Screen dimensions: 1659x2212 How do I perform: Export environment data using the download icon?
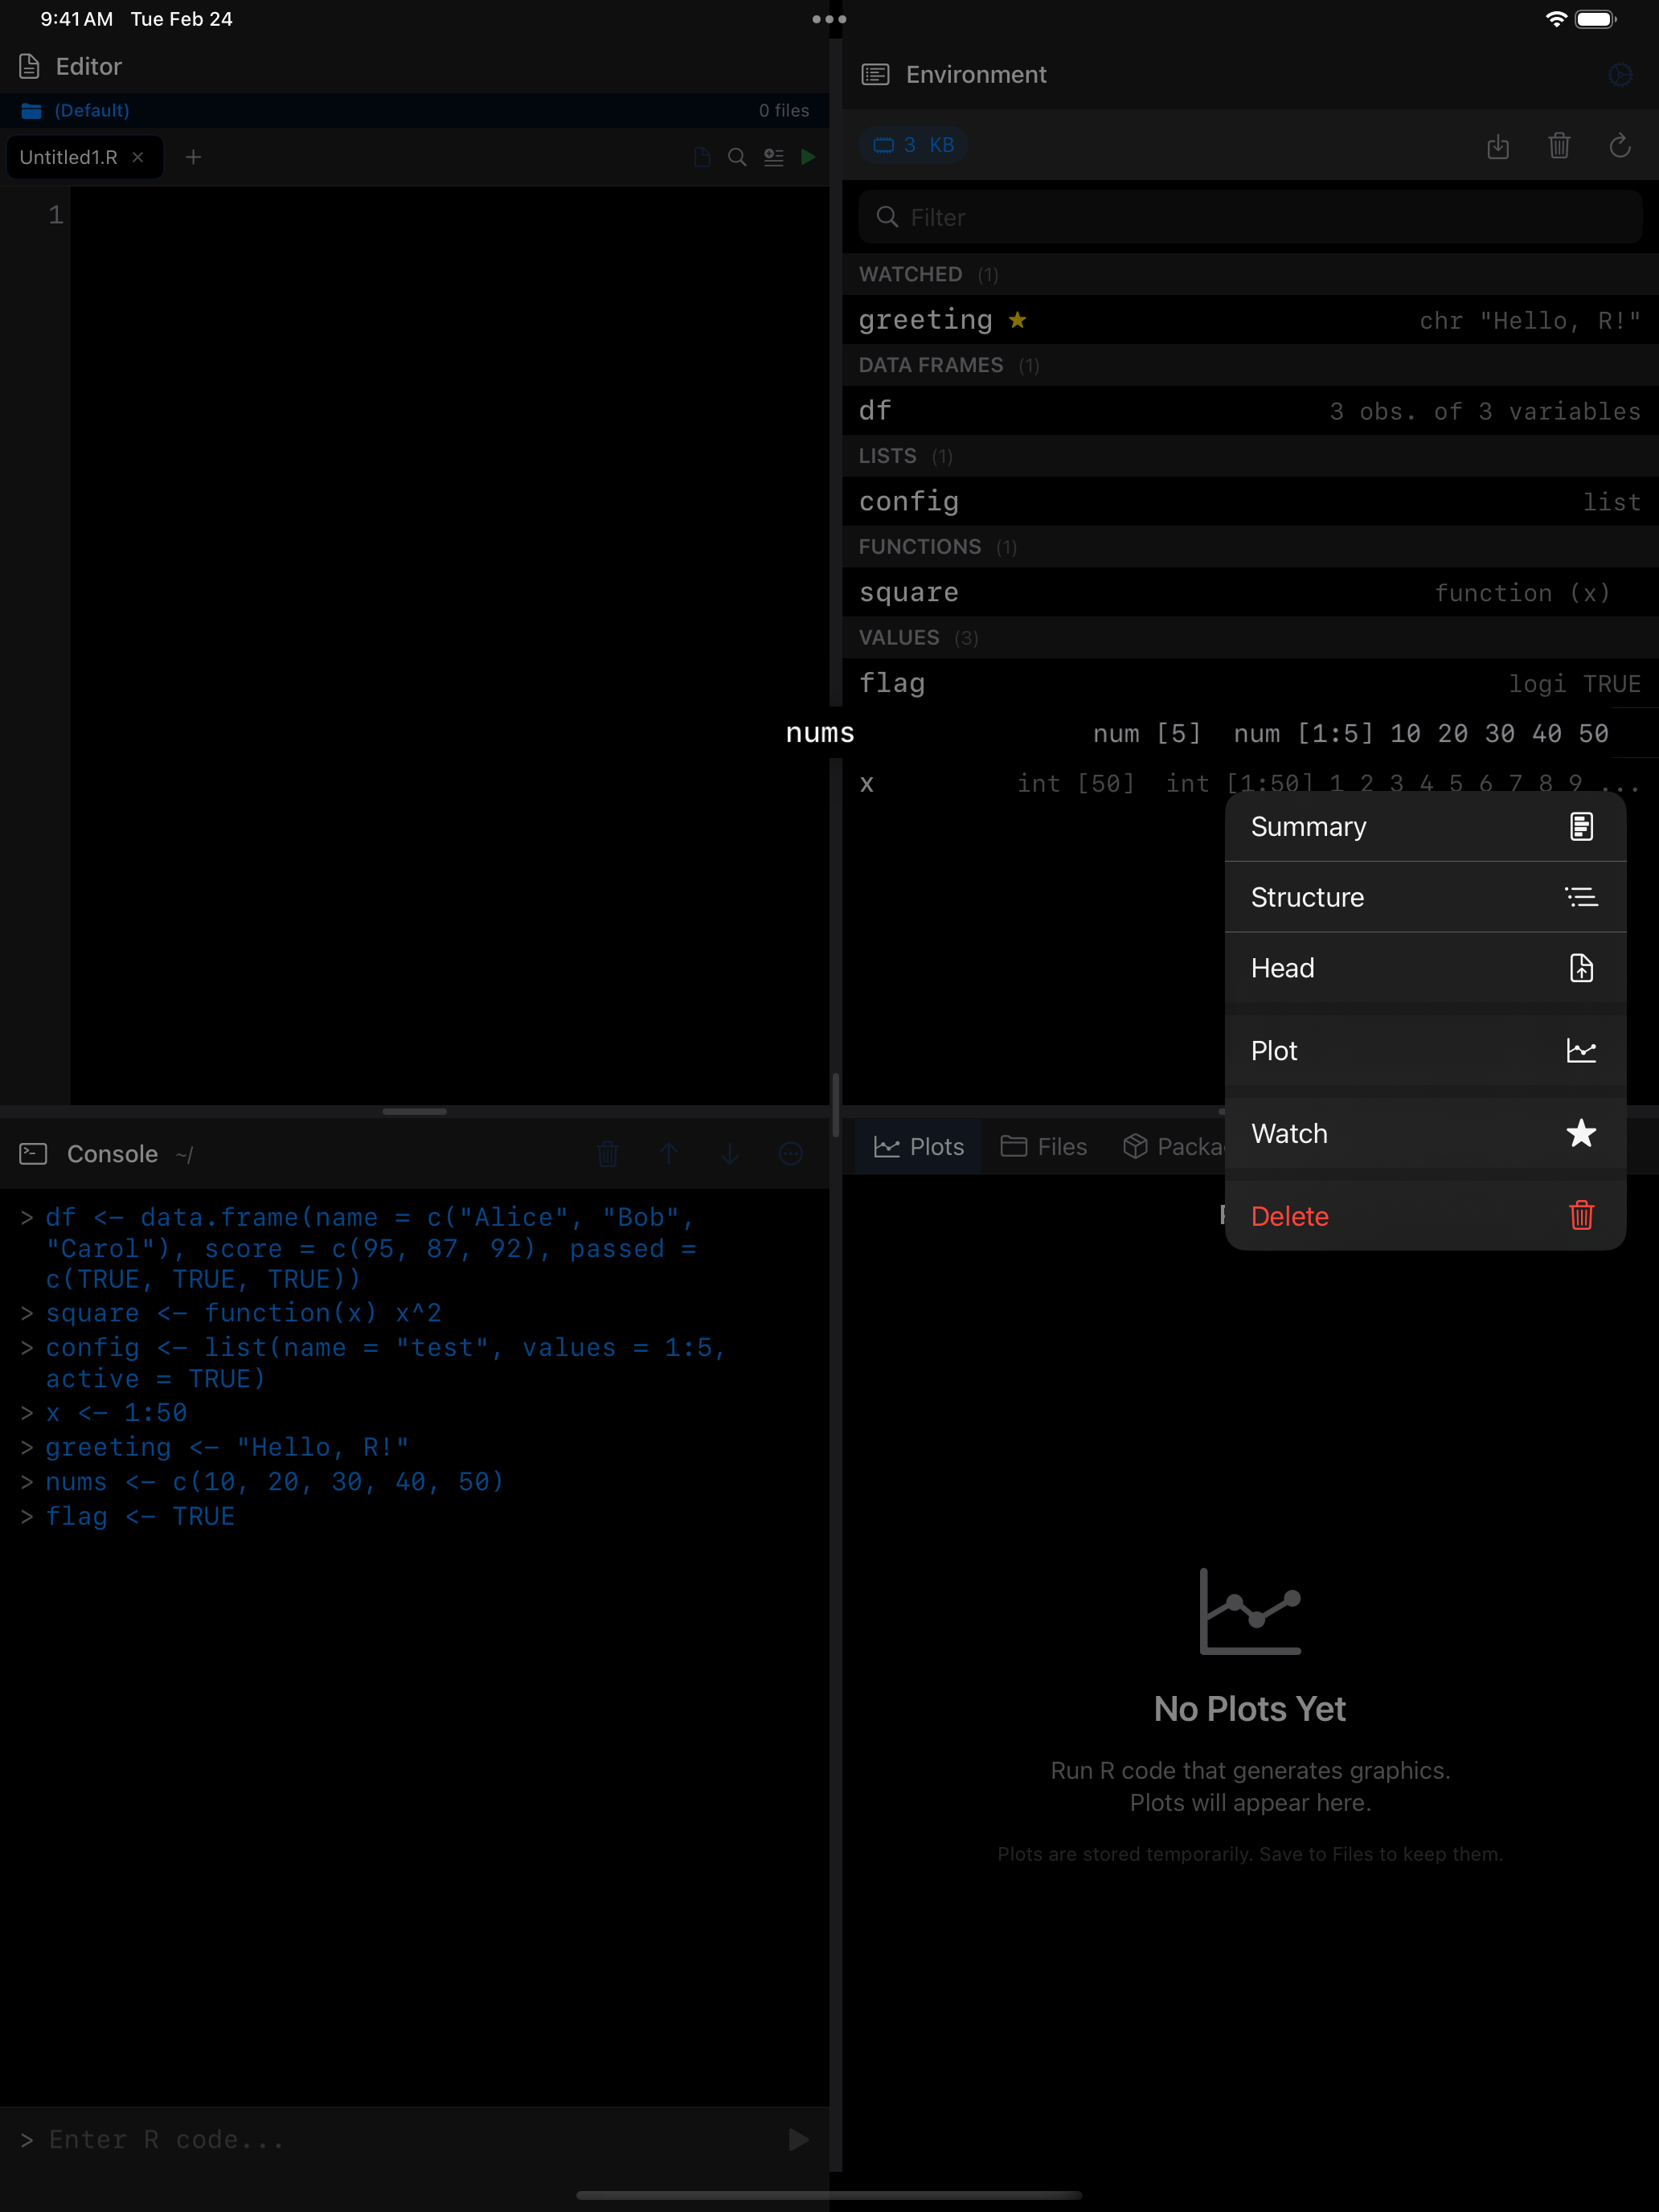(1498, 146)
